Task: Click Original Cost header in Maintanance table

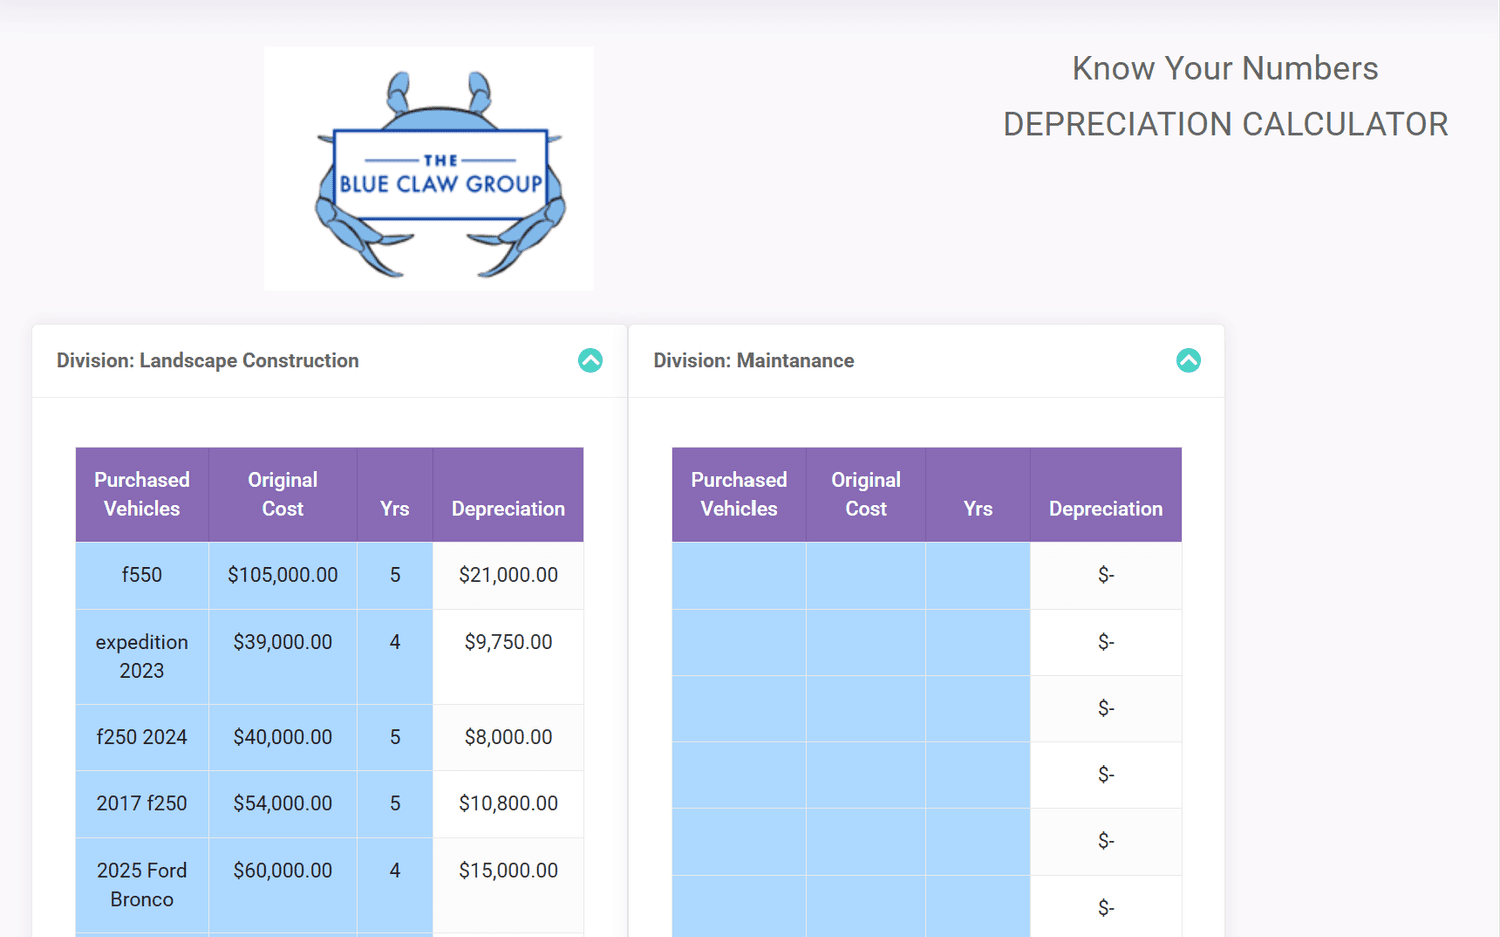Action: coord(866,494)
